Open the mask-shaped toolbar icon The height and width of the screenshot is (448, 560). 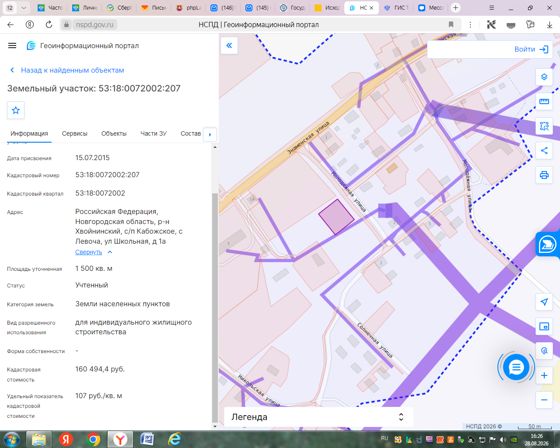point(511,25)
